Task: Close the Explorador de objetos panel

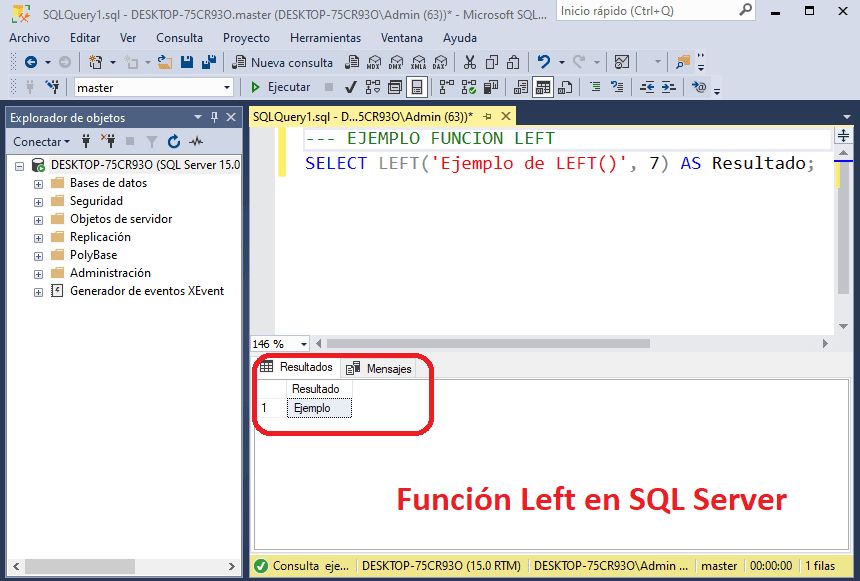Action: pos(231,117)
